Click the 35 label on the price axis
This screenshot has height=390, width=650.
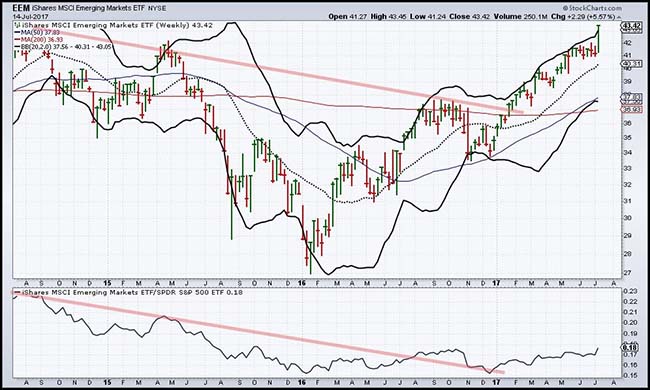click(628, 138)
